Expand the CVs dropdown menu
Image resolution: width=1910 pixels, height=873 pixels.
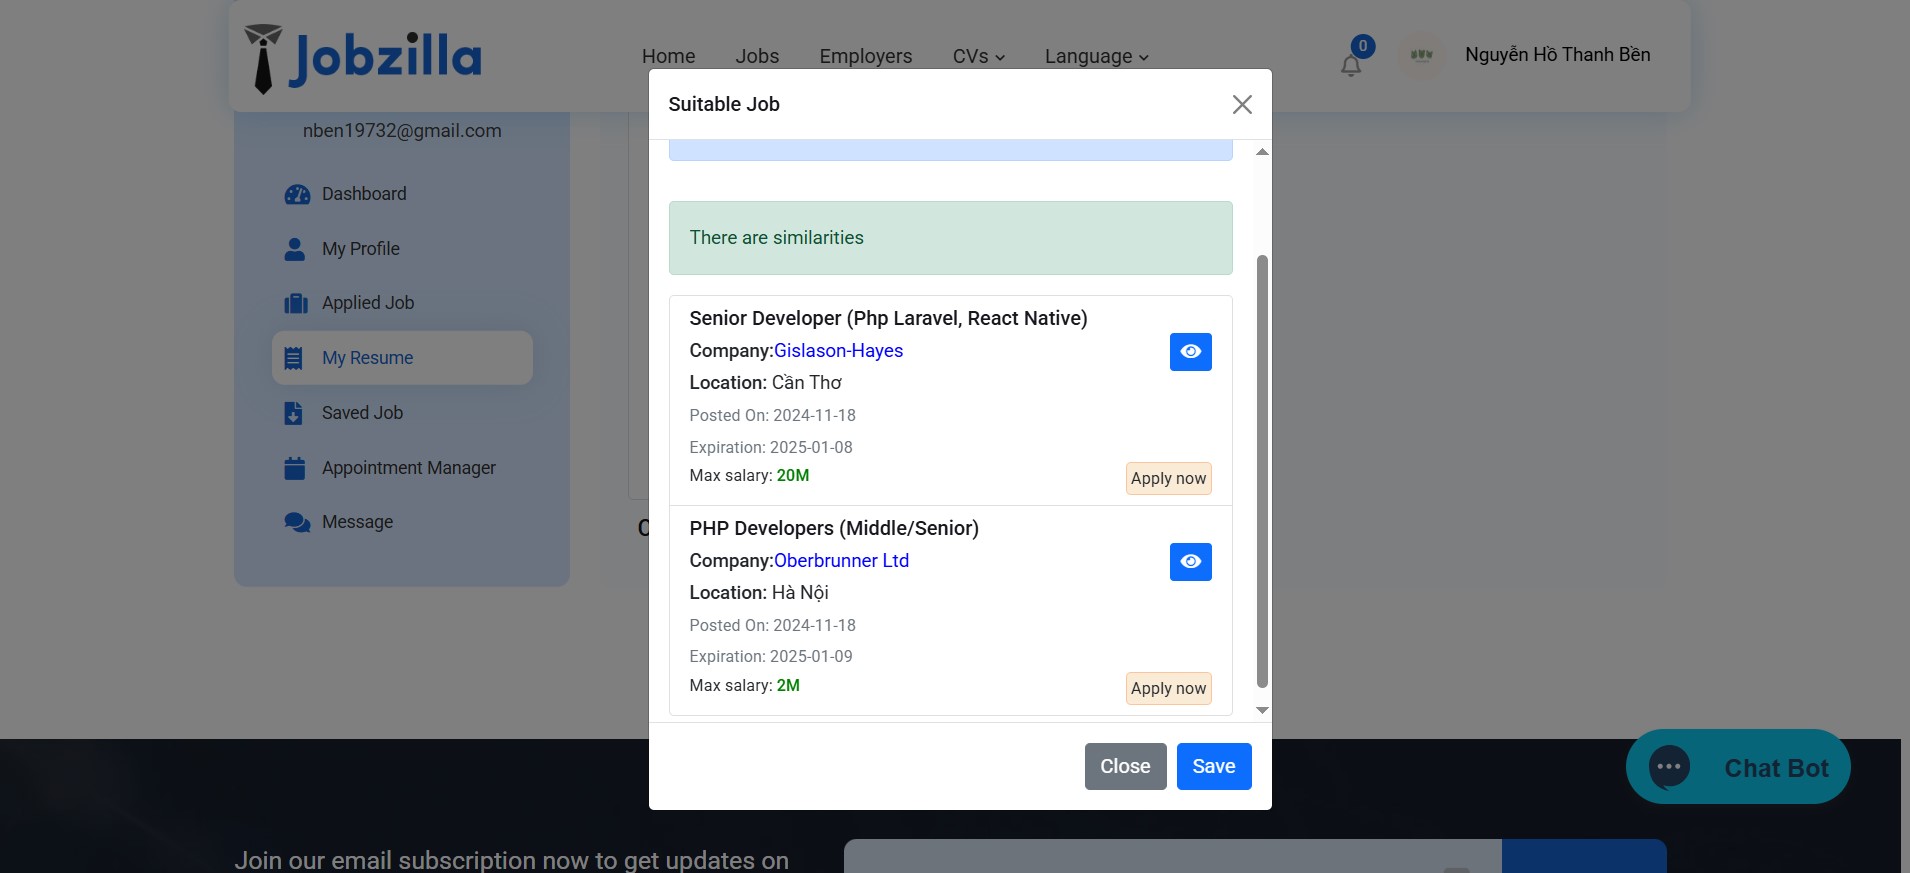(978, 57)
